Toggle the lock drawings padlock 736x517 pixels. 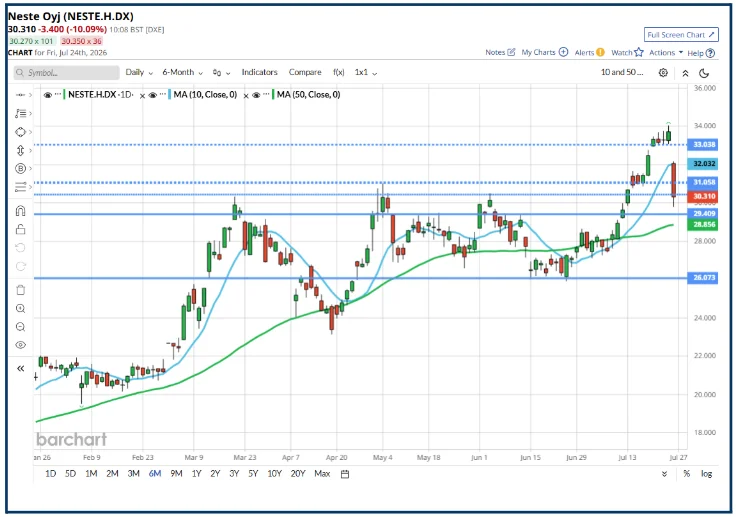tap(20, 229)
